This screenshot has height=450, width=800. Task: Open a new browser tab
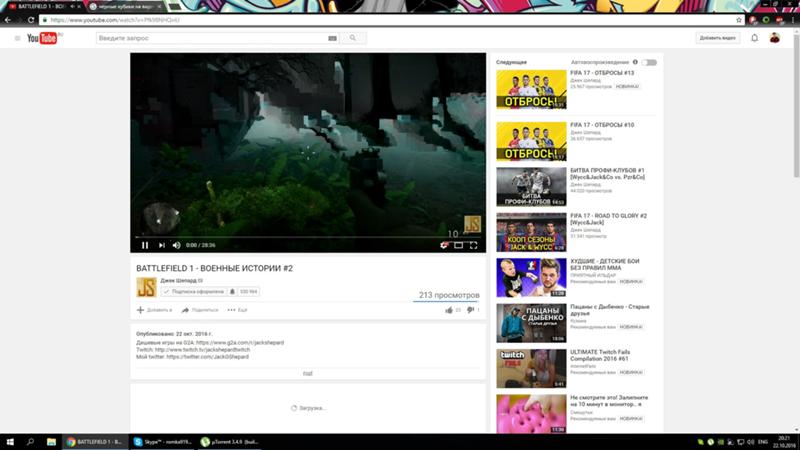[x=174, y=7]
